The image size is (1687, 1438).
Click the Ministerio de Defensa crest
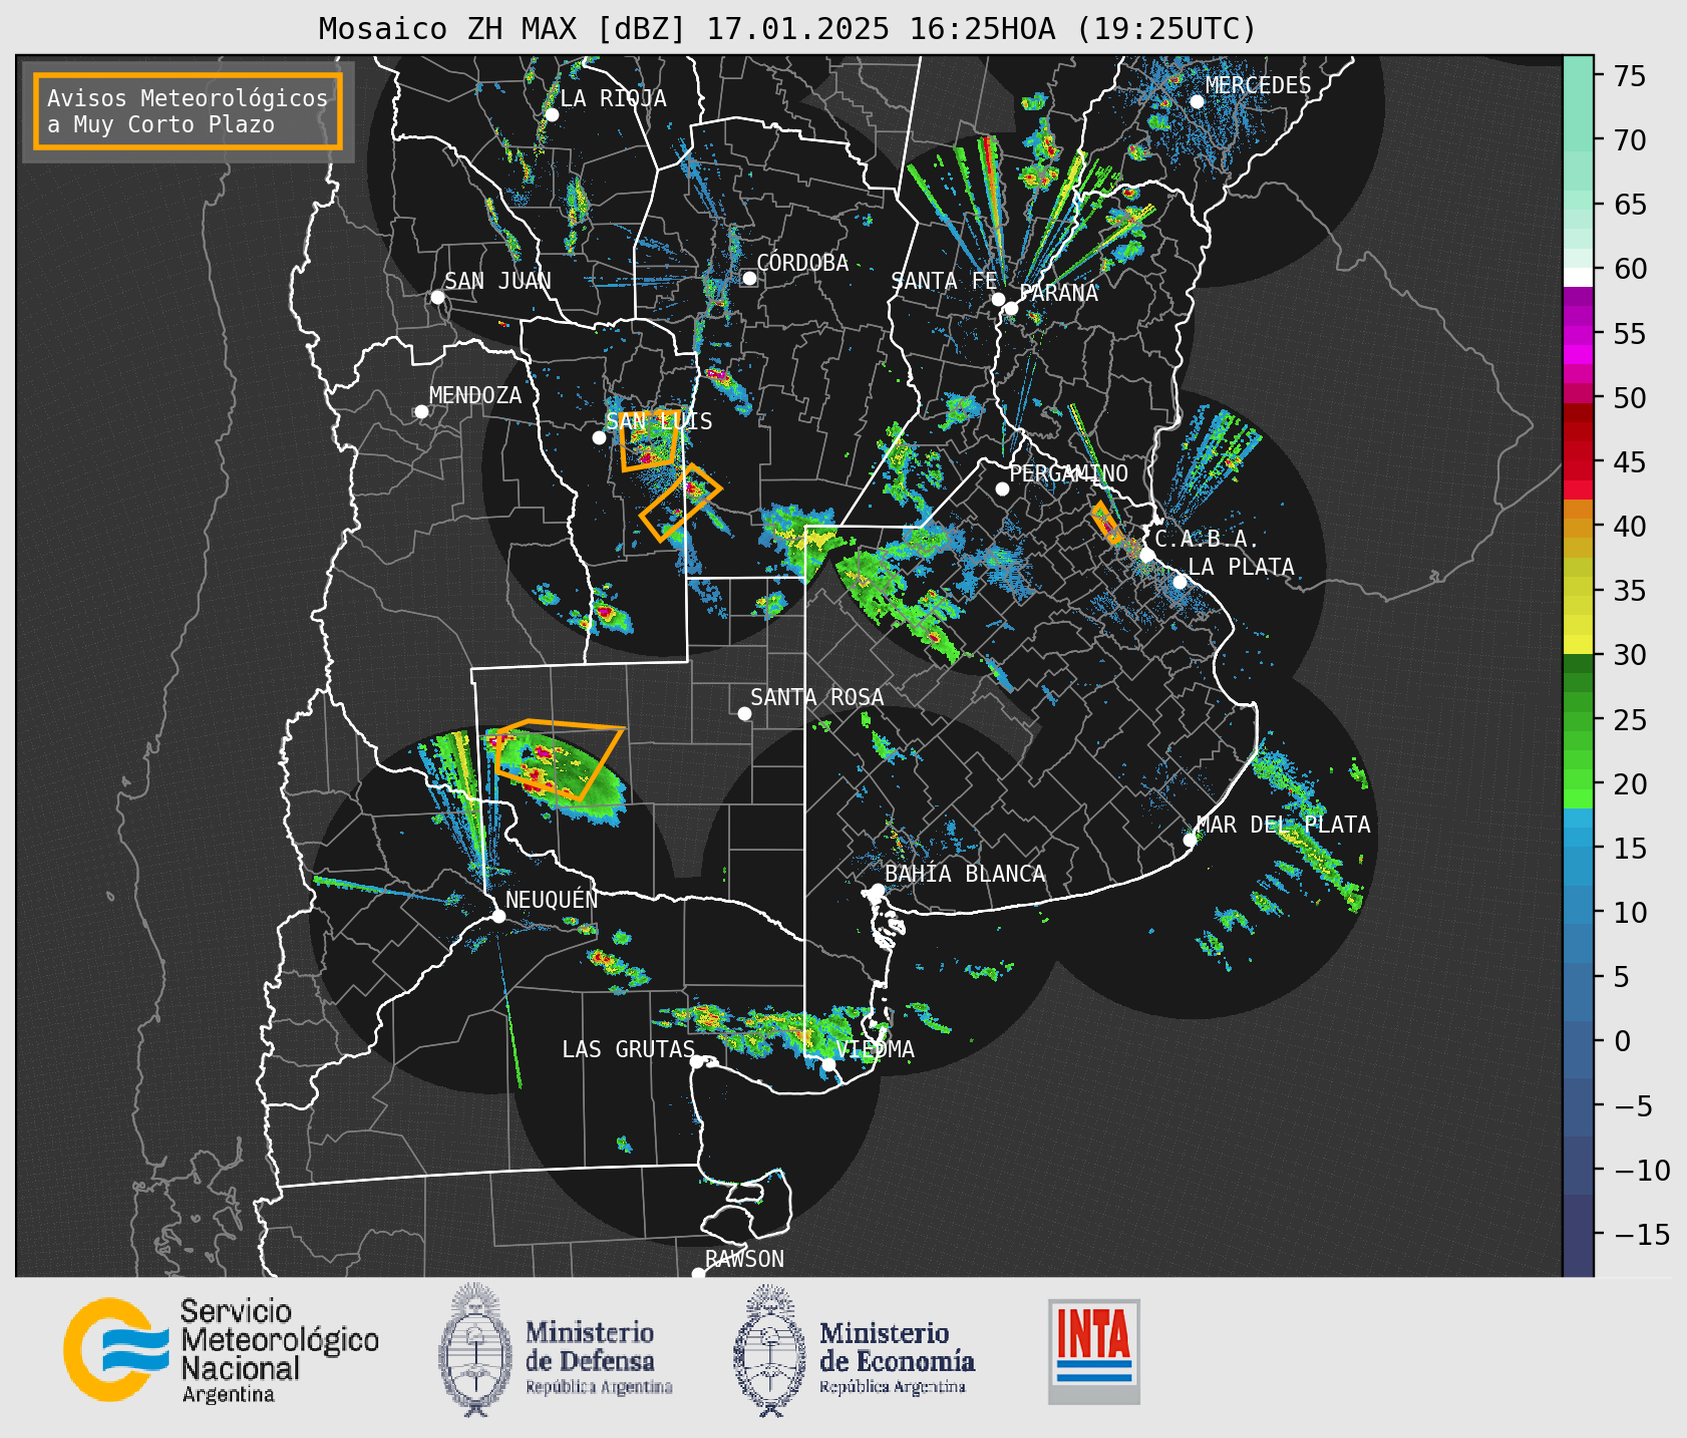474,1349
